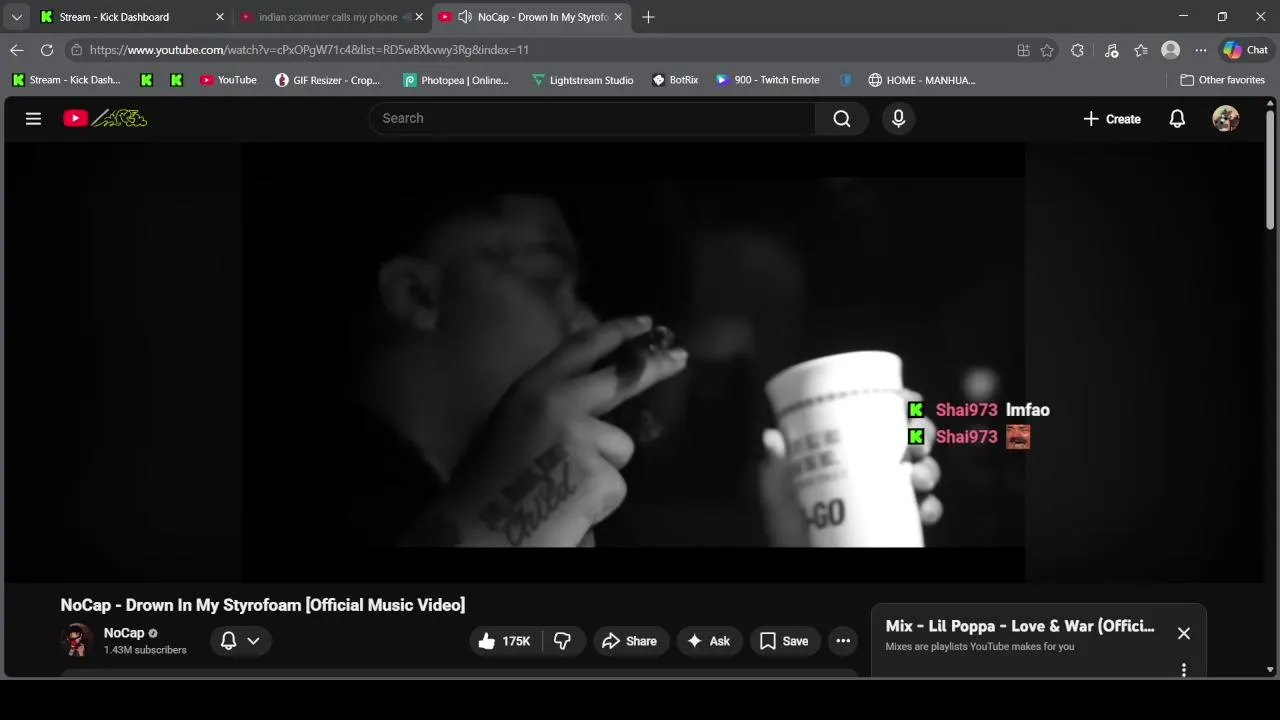Open browser extensions puzzle icon

[x=1077, y=50]
